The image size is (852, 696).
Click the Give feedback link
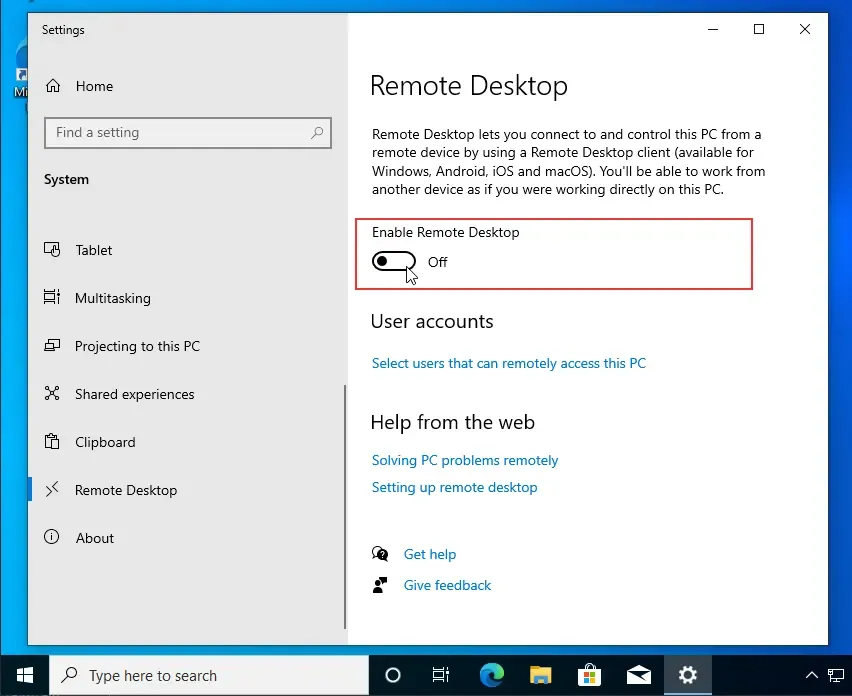pos(447,585)
